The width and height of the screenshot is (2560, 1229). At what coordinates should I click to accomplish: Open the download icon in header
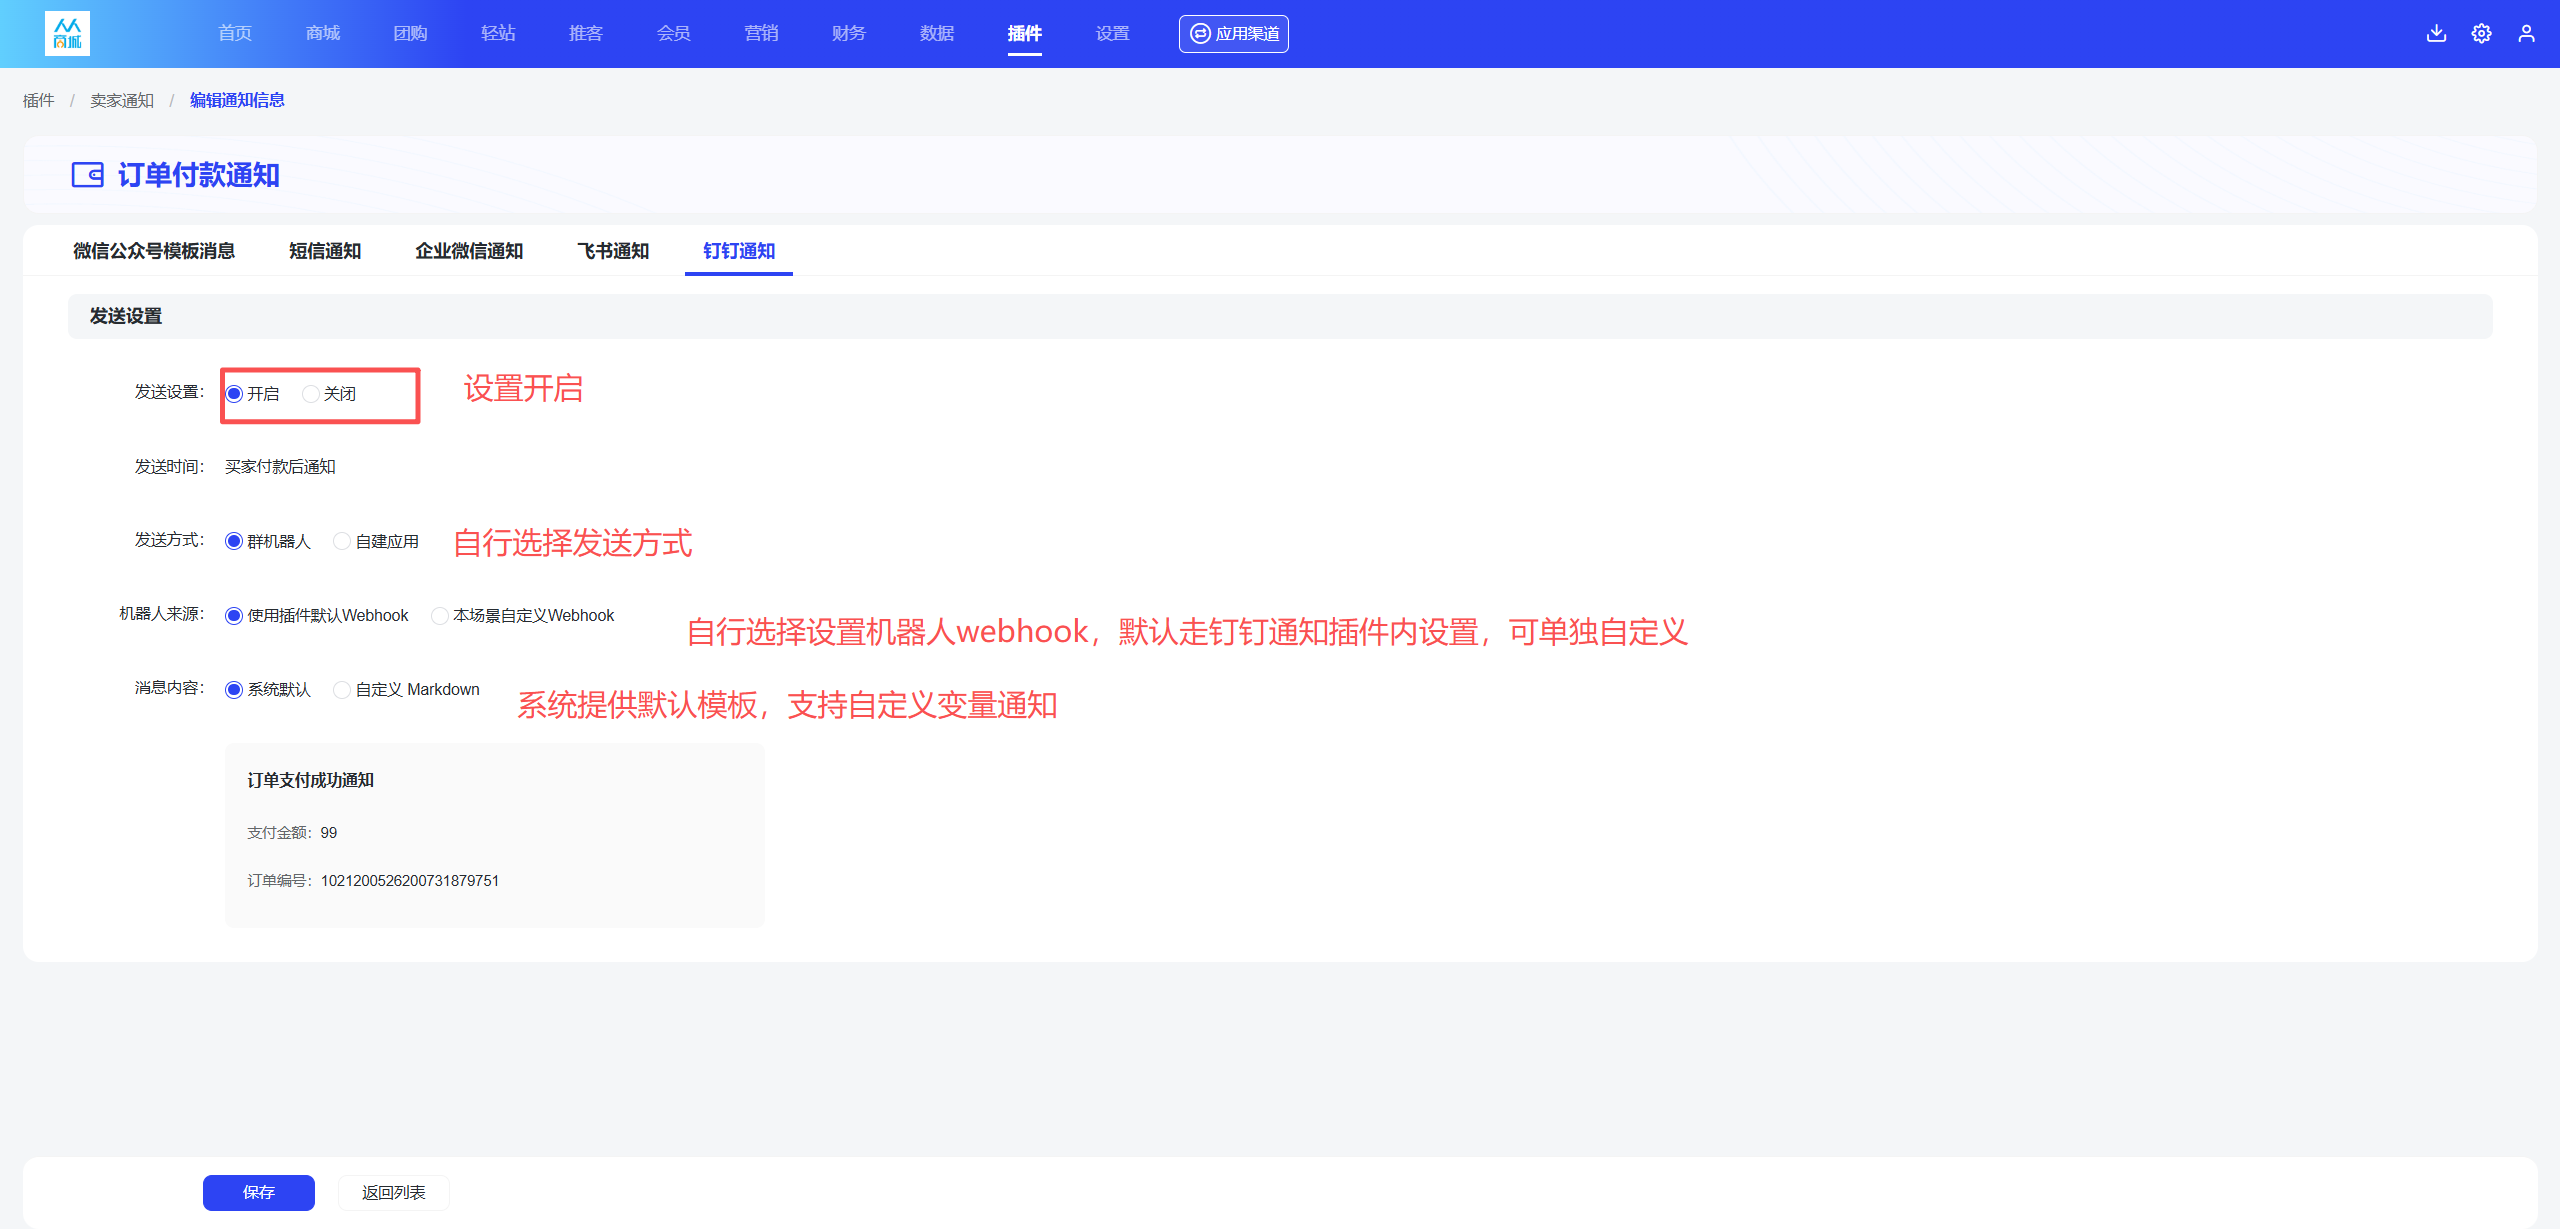[2436, 33]
